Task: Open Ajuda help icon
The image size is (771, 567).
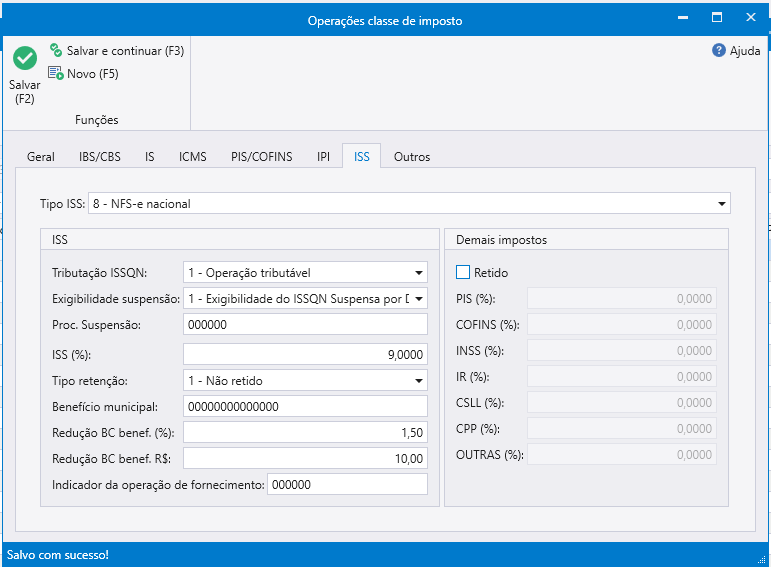Action: 718,50
